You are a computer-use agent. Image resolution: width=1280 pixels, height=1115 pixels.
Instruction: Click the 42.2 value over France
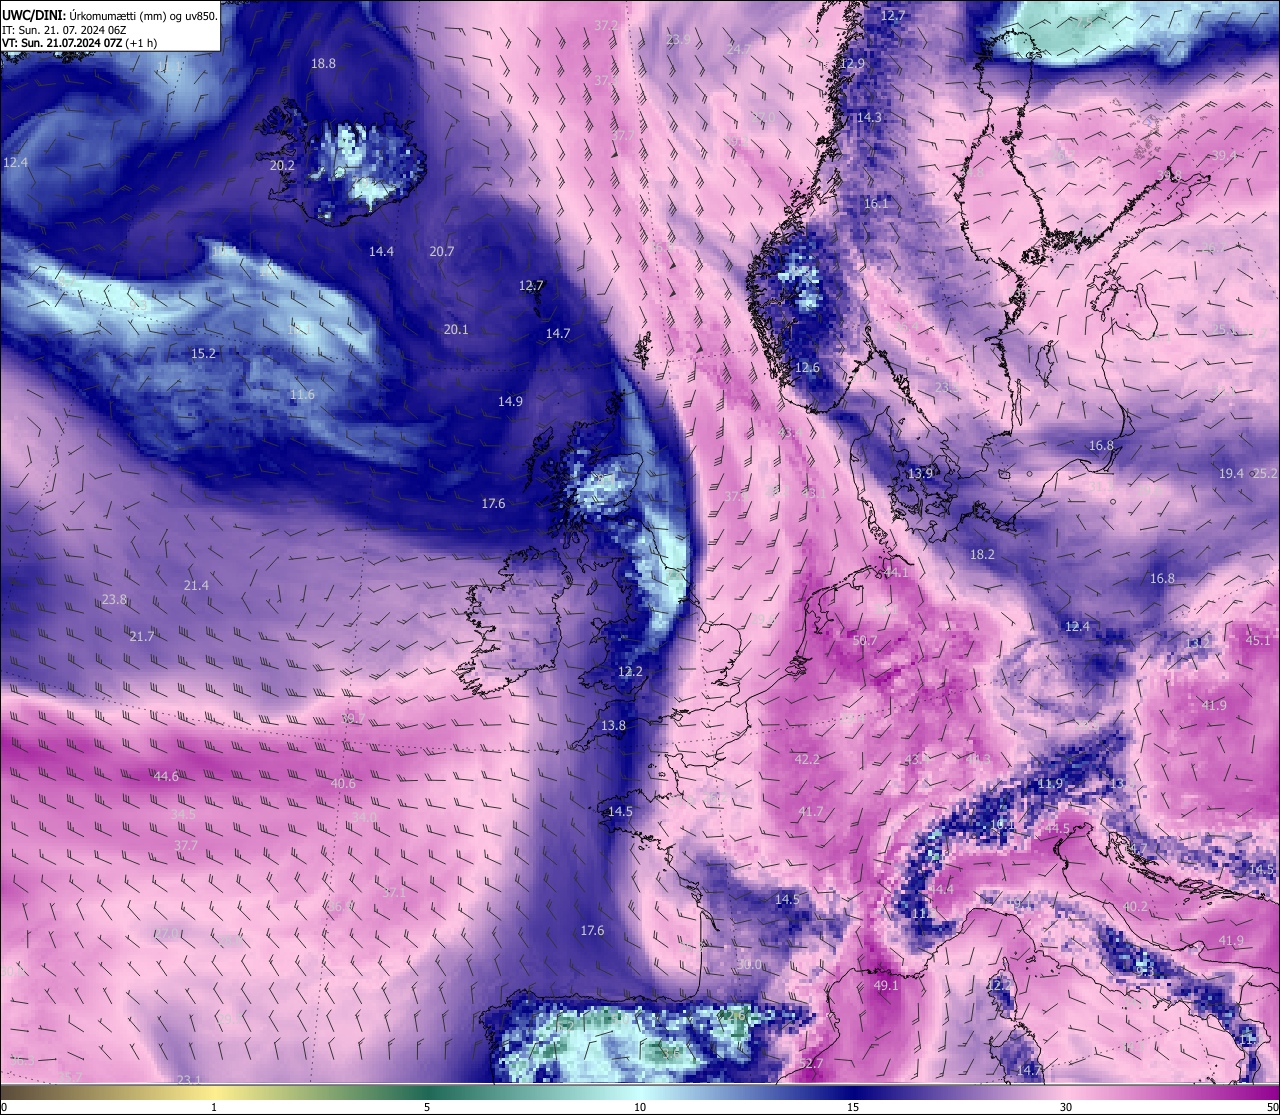pos(807,759)
